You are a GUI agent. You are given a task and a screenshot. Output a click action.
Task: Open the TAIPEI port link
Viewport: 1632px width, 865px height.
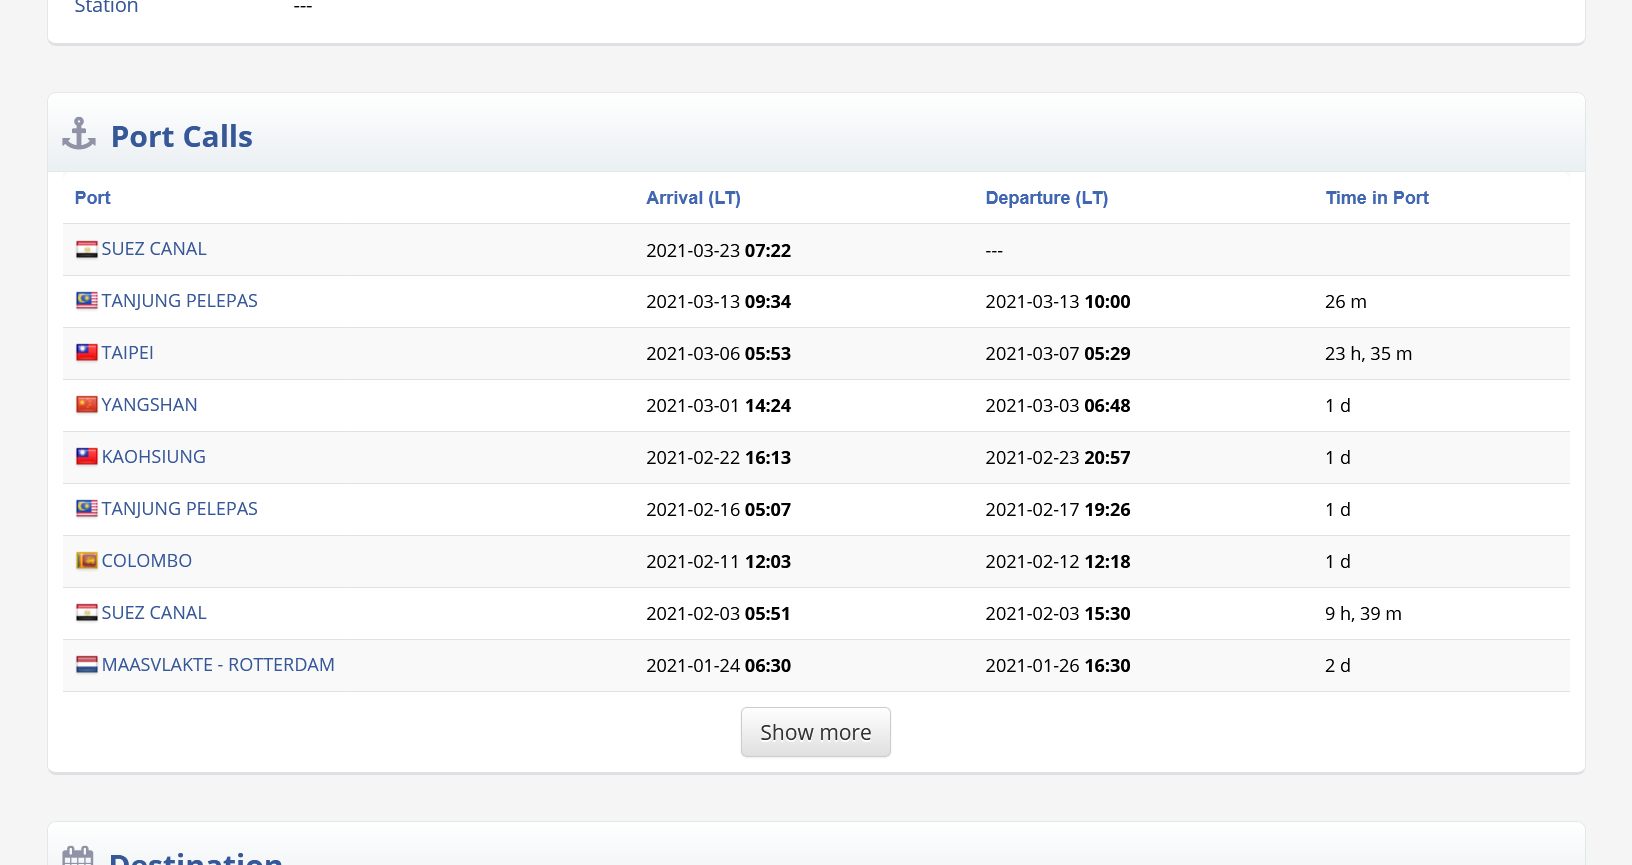128,353
